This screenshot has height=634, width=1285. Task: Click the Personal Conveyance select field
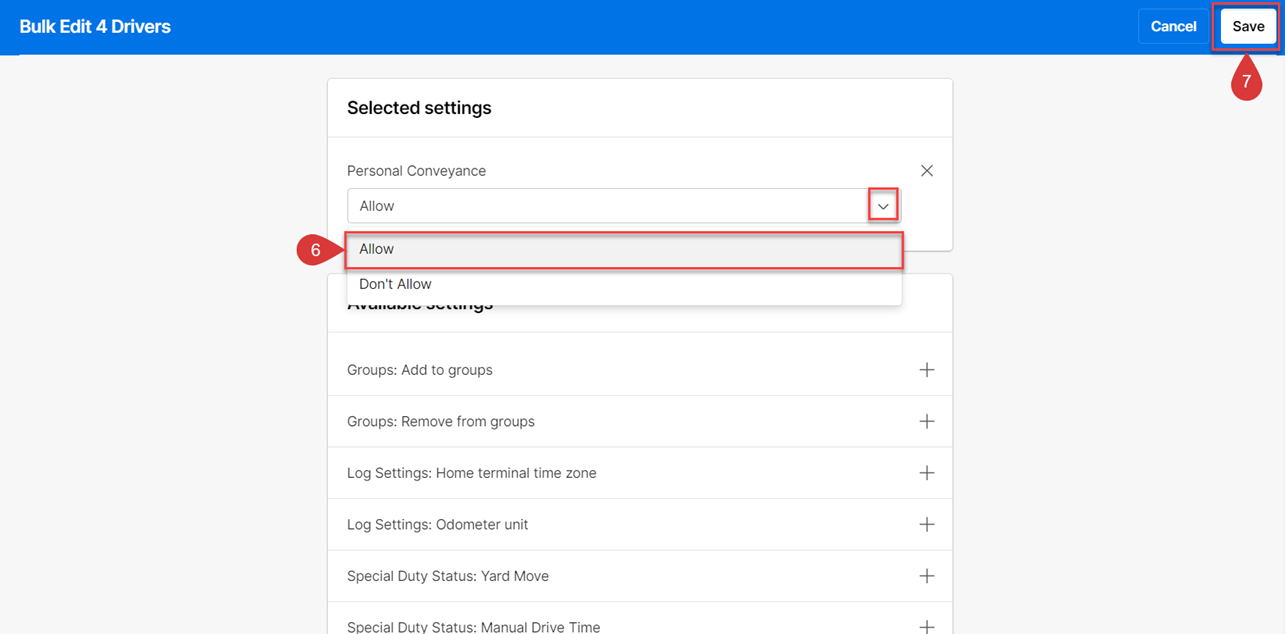point(607,206)
